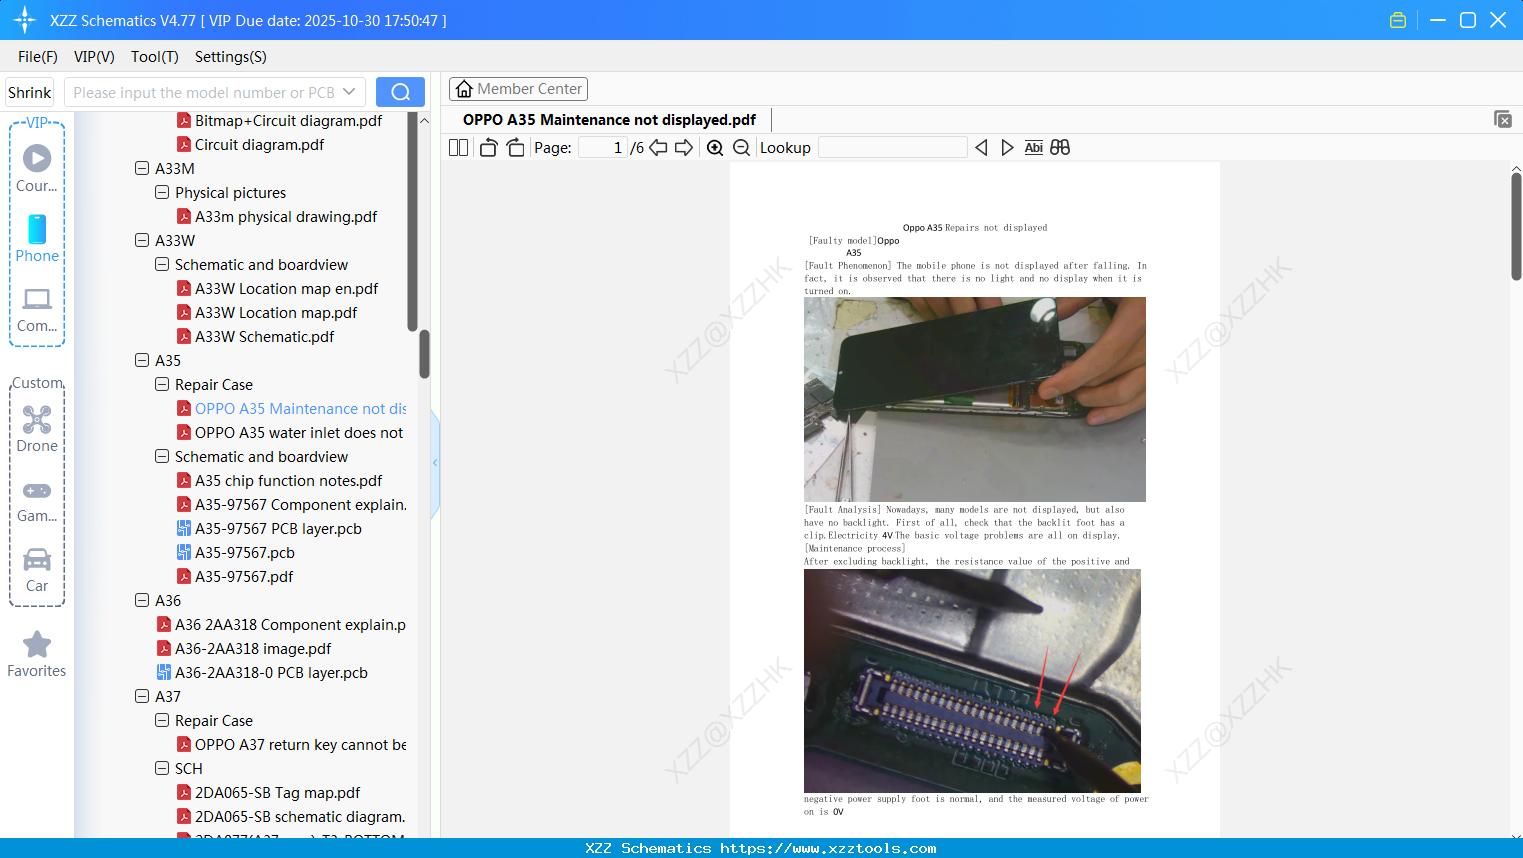Screen dimensions: 1523x858
Task: Open the VIP(V) menu
Action: click(x=94, y=57)
